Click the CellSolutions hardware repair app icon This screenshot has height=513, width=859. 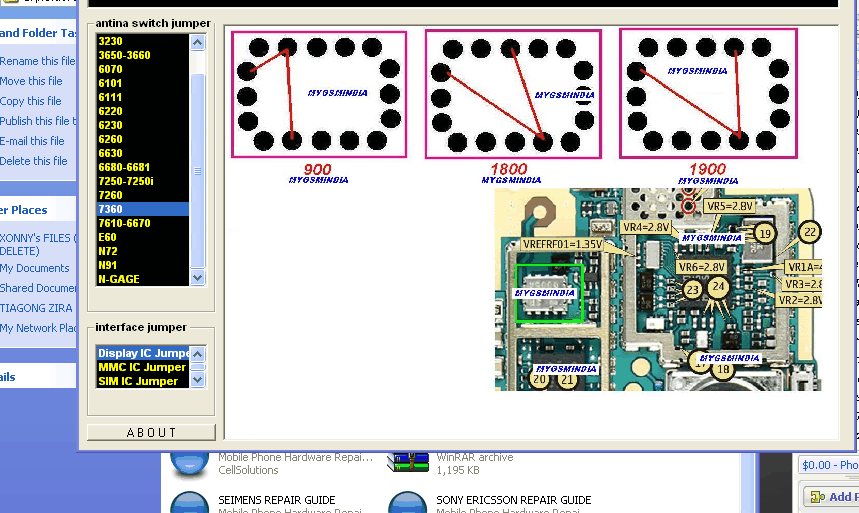click(189, 460)
